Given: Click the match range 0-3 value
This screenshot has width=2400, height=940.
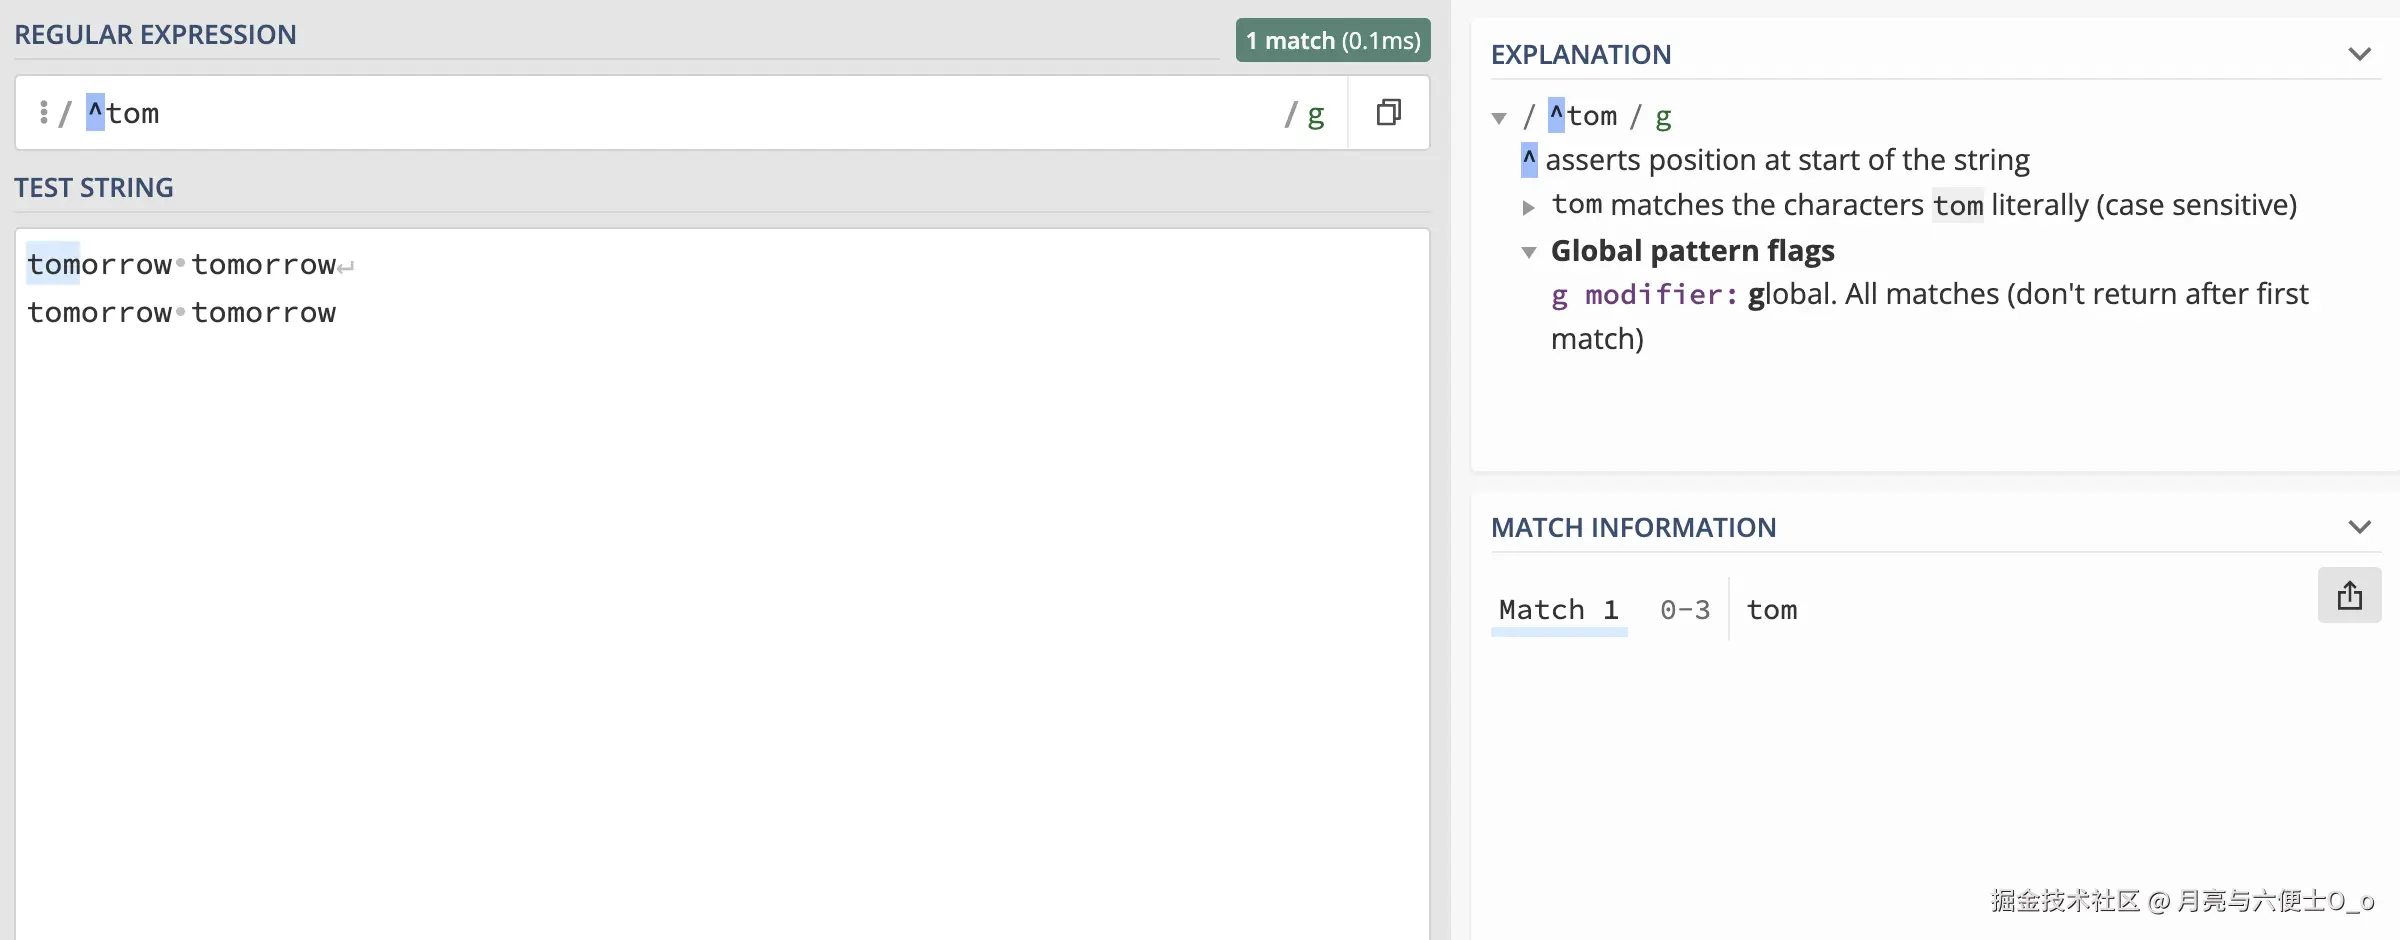Looking at the screenshot, I should click(x=1685, y=609).
